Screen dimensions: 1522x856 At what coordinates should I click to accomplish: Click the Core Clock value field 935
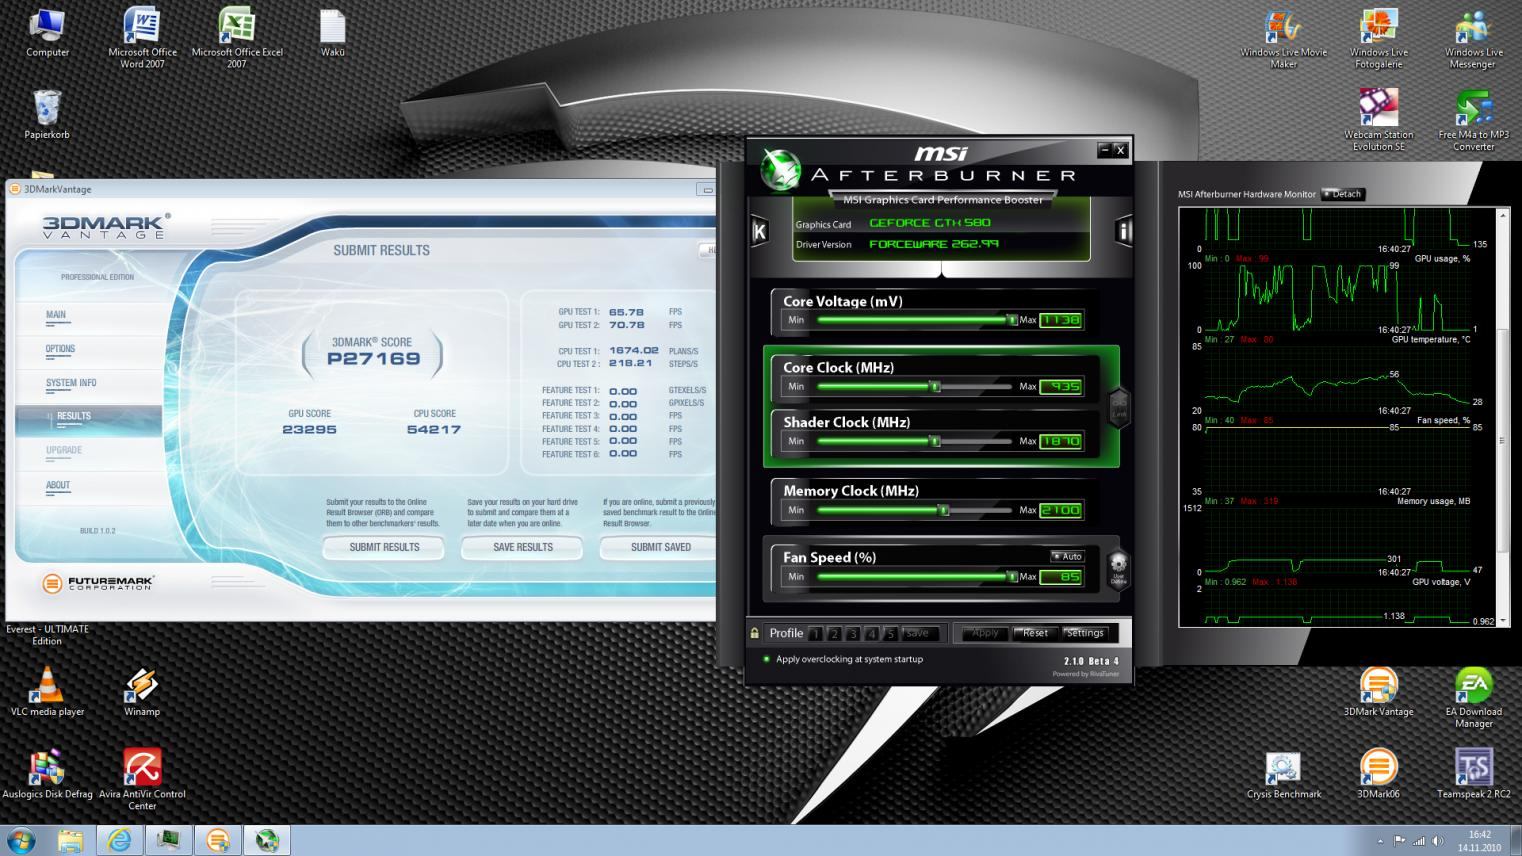(x=1061, y=386)
